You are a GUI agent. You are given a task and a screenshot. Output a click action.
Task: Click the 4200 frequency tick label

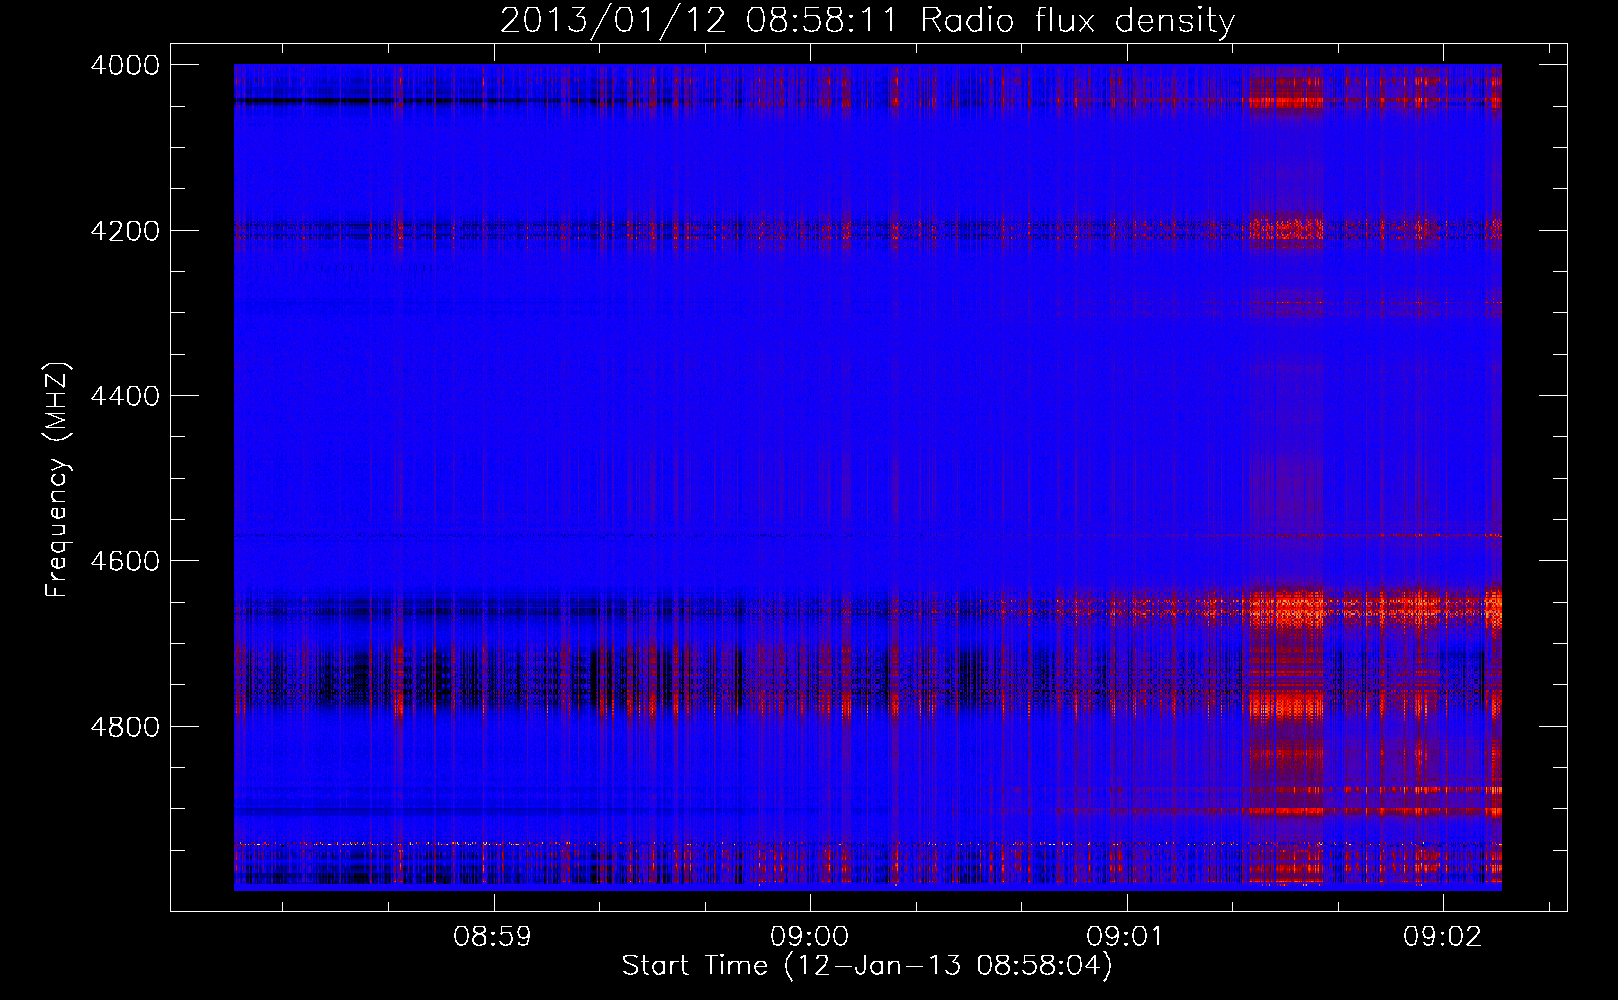(x=125, y=231)
